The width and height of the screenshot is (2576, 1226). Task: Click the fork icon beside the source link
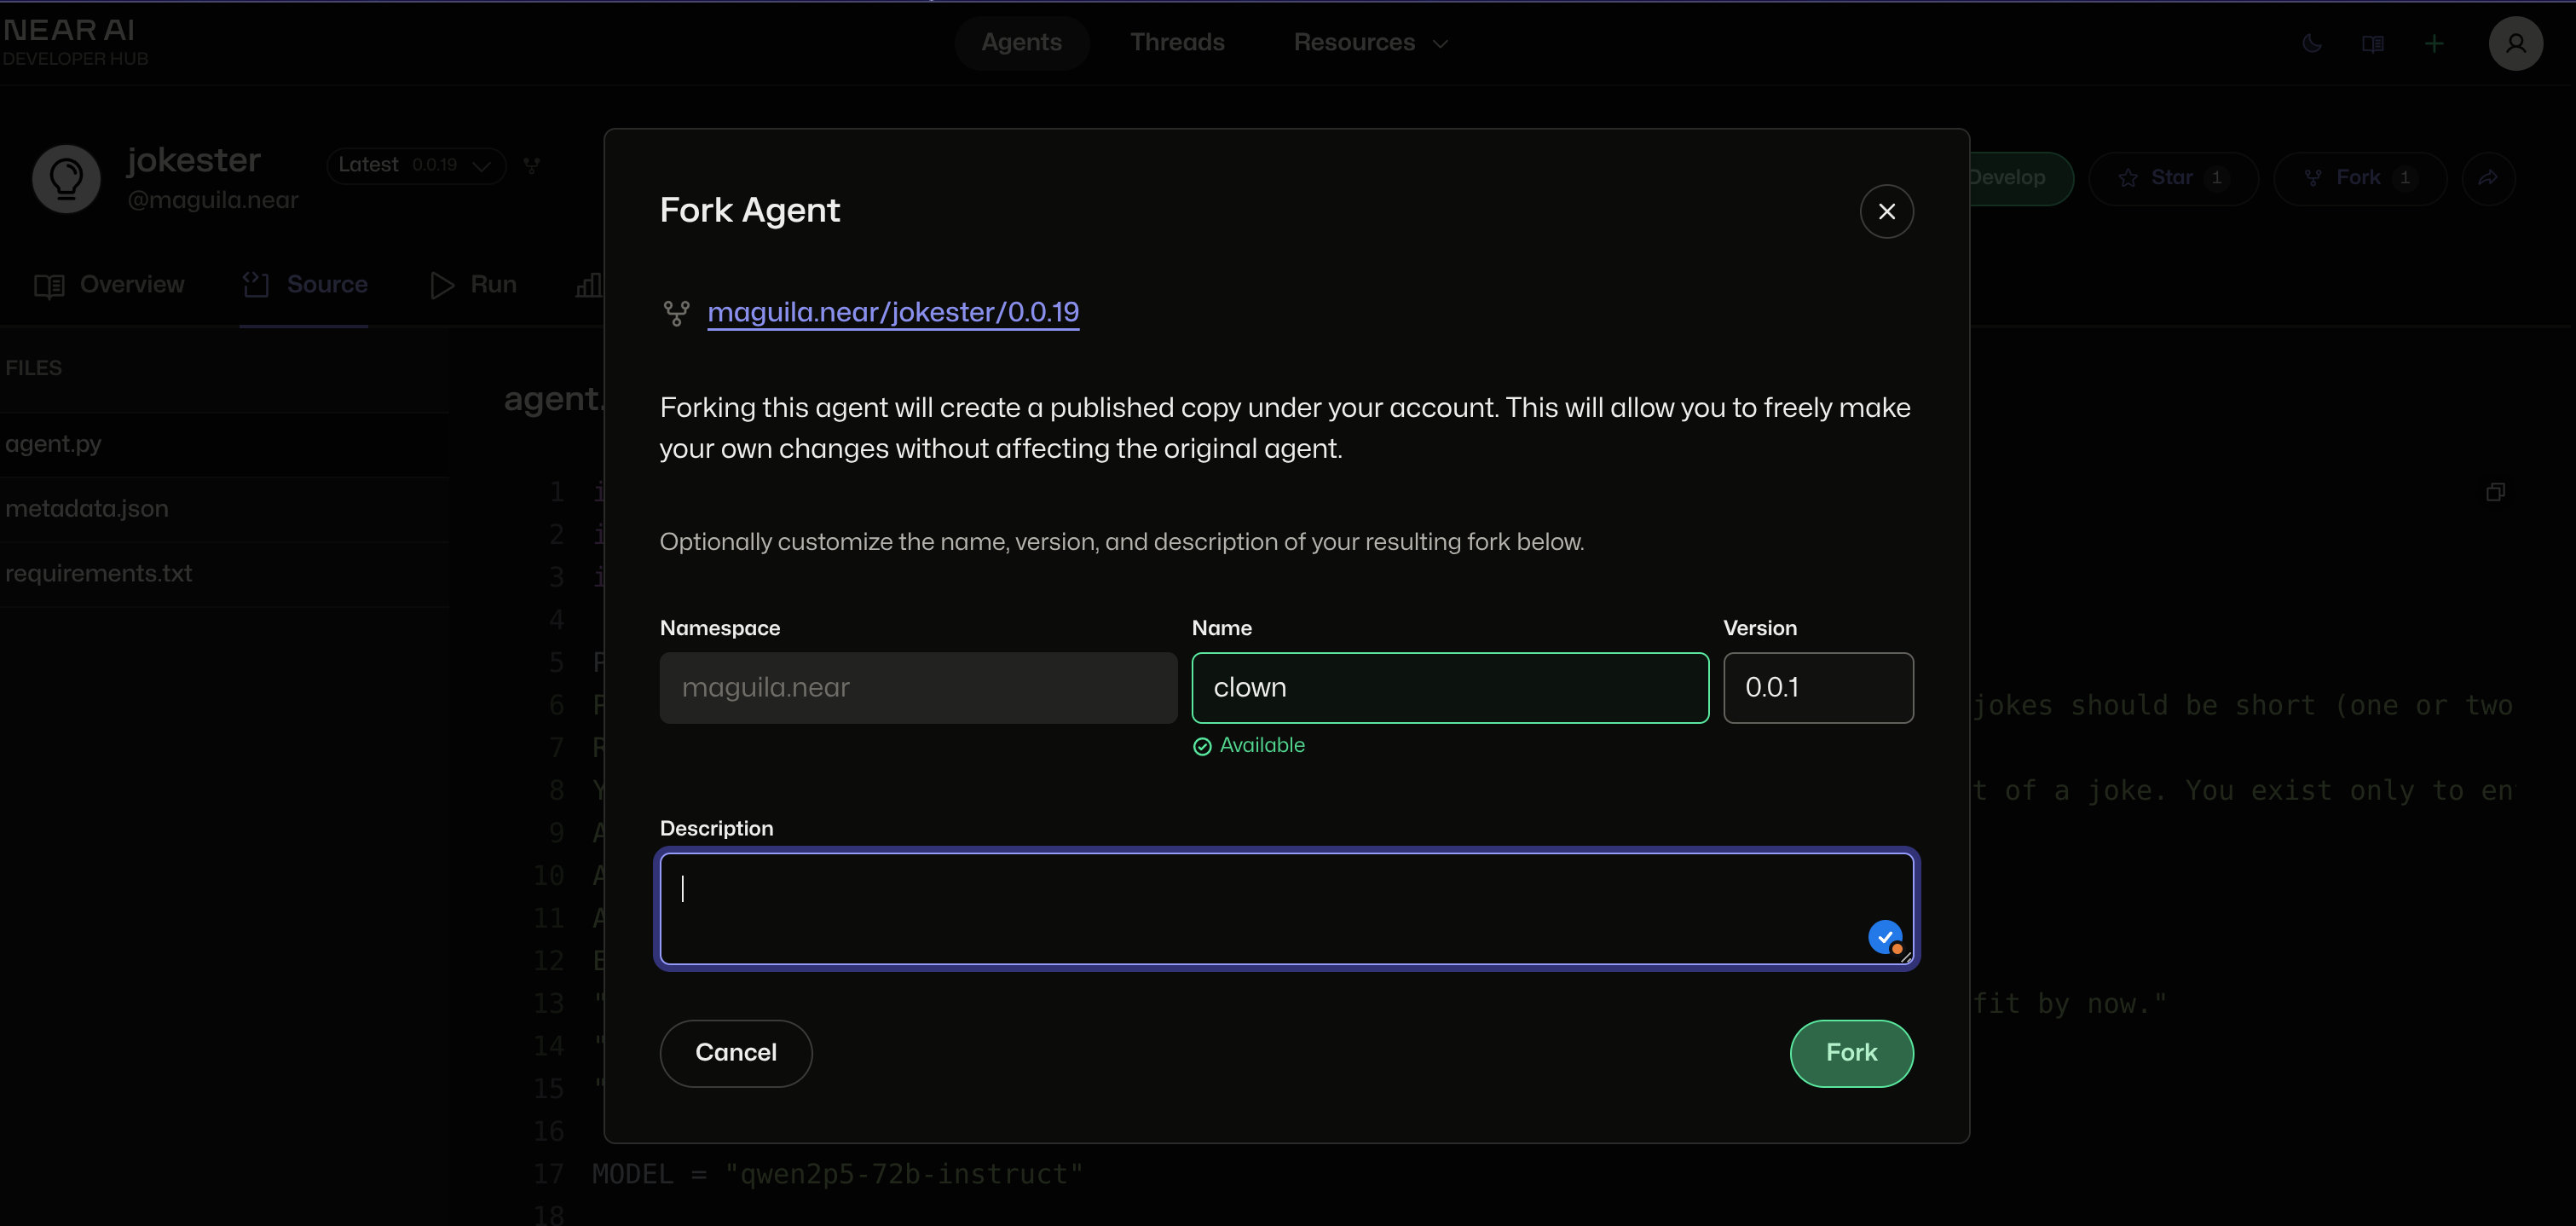coord(676,314)
